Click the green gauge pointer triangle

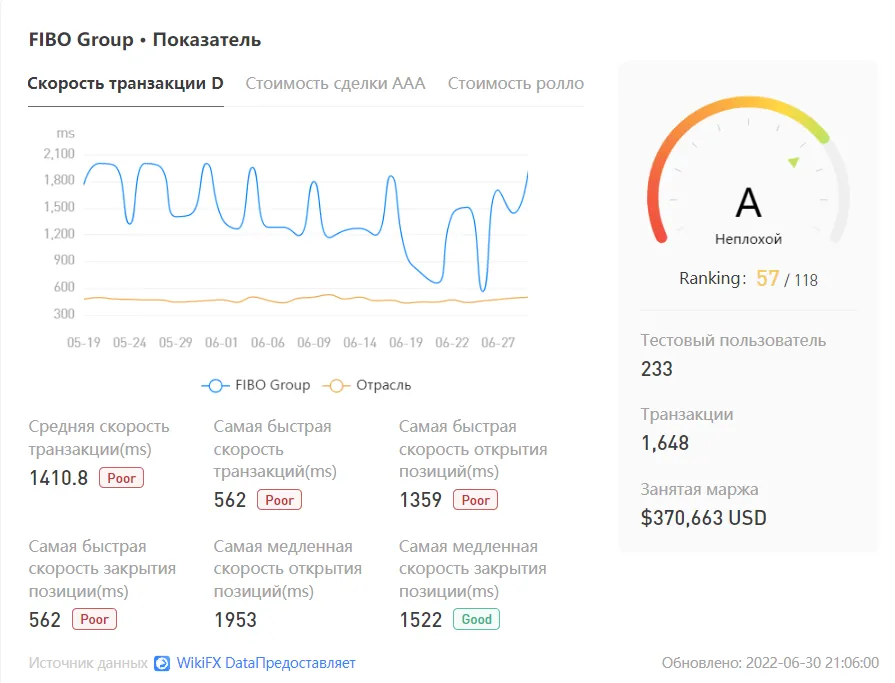pos(793,162)
